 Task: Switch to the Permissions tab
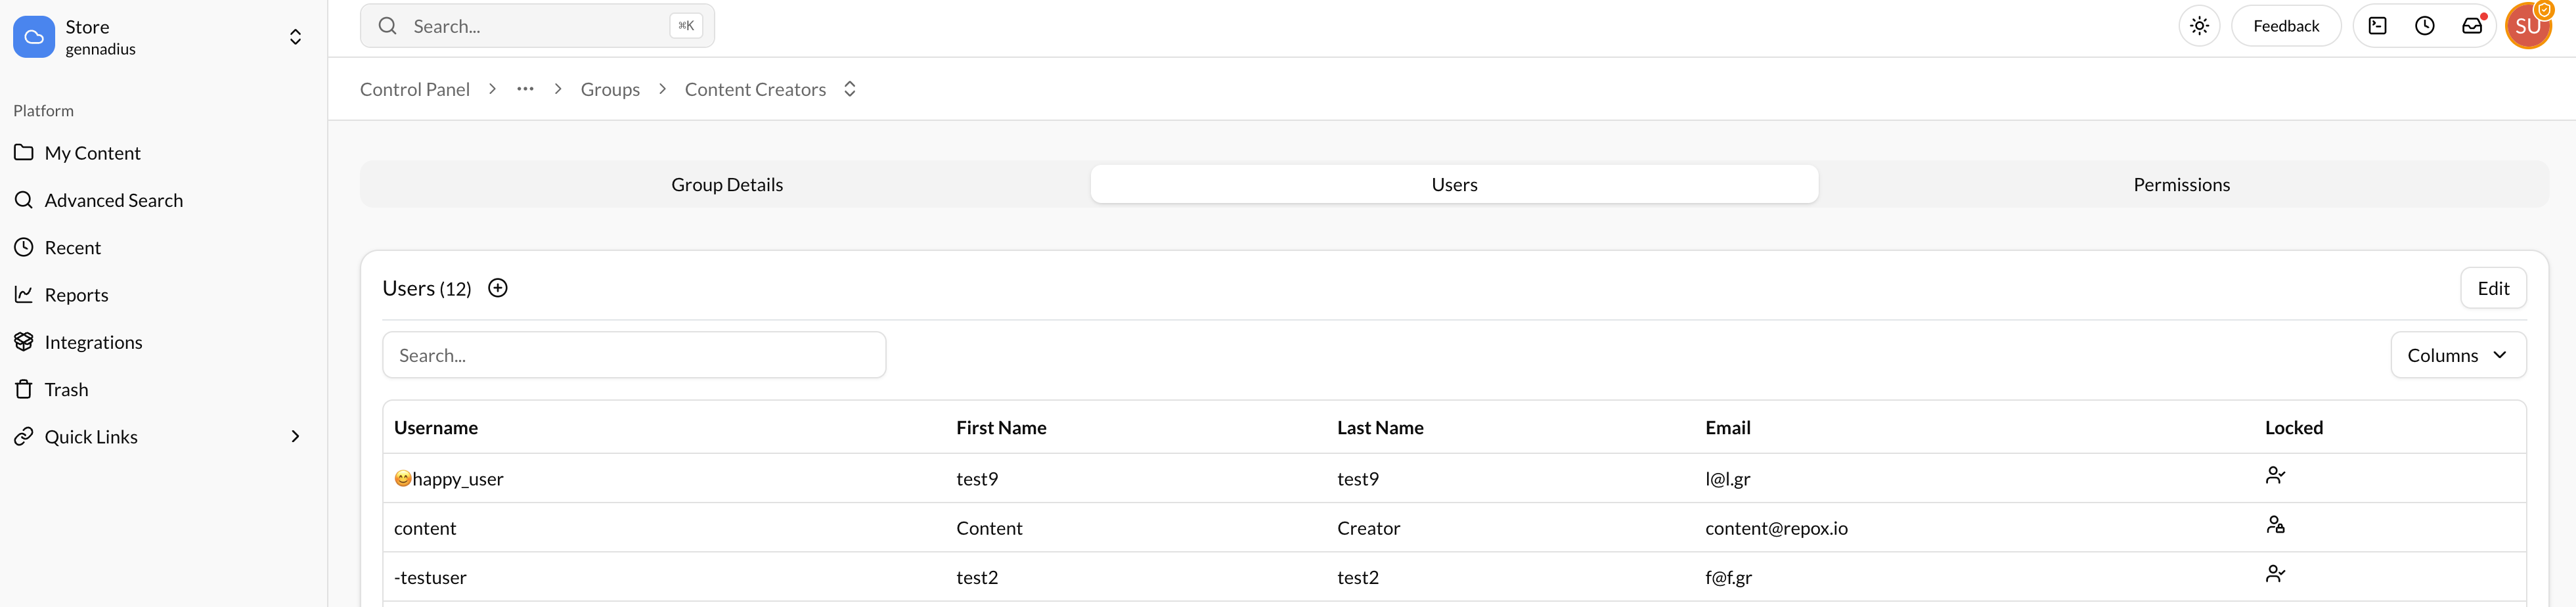point(2181,184)
